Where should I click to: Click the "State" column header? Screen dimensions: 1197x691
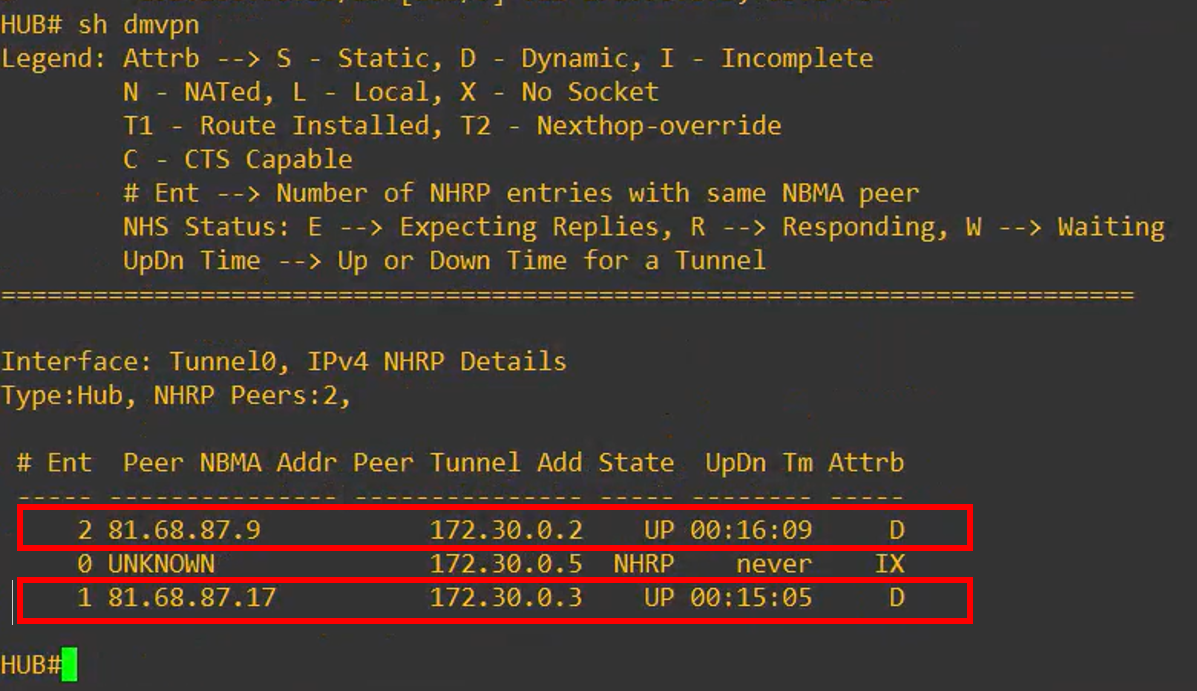[636, 462]
